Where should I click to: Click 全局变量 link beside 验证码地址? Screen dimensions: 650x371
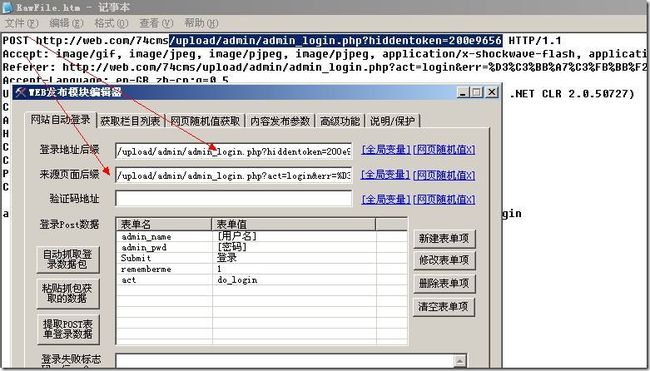click(x=386, y=199)
